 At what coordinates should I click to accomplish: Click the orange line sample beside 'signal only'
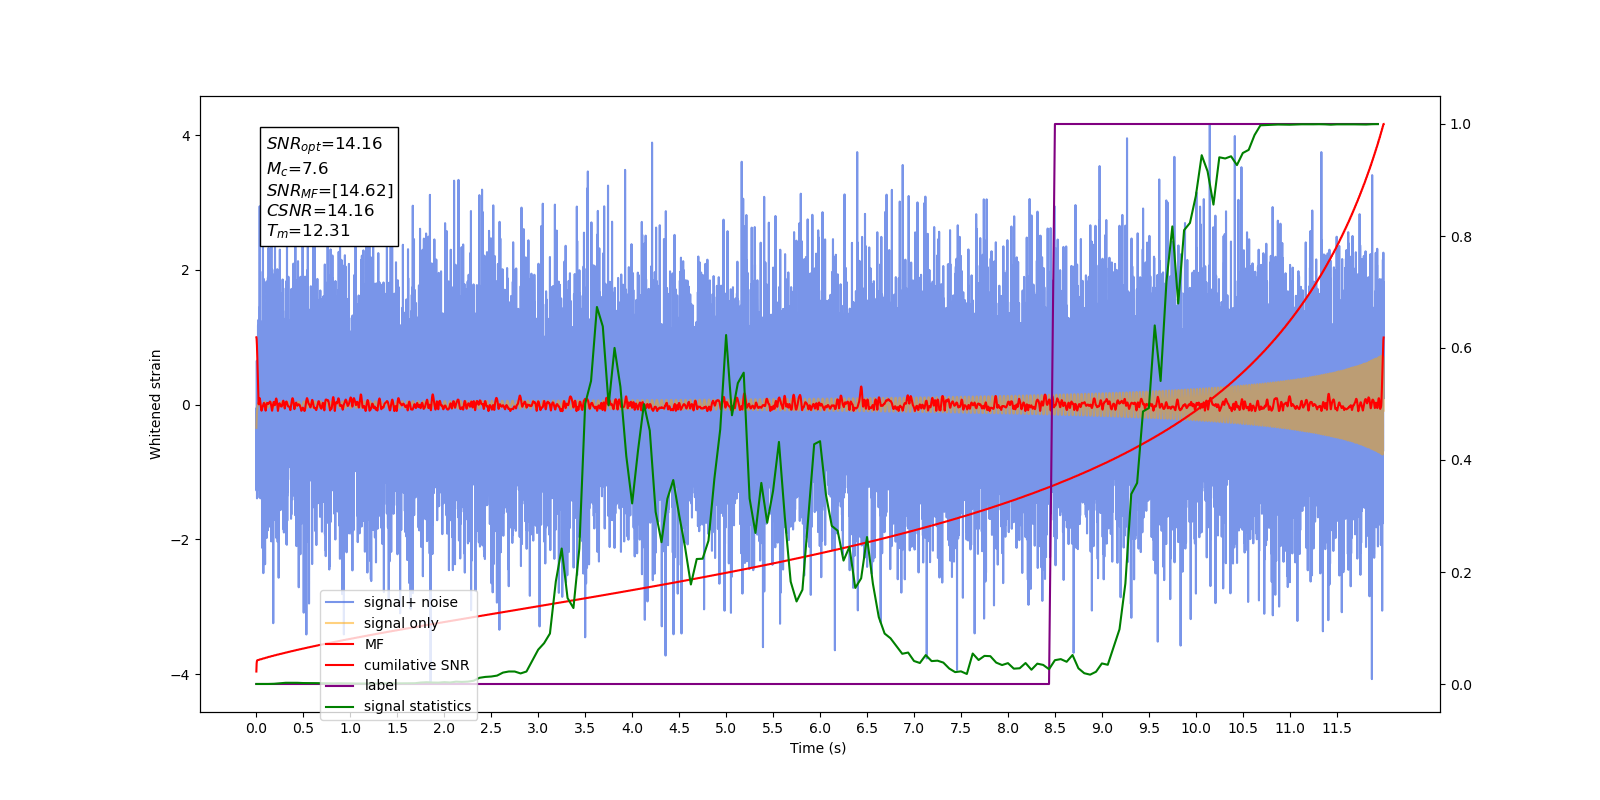point(340,623)
